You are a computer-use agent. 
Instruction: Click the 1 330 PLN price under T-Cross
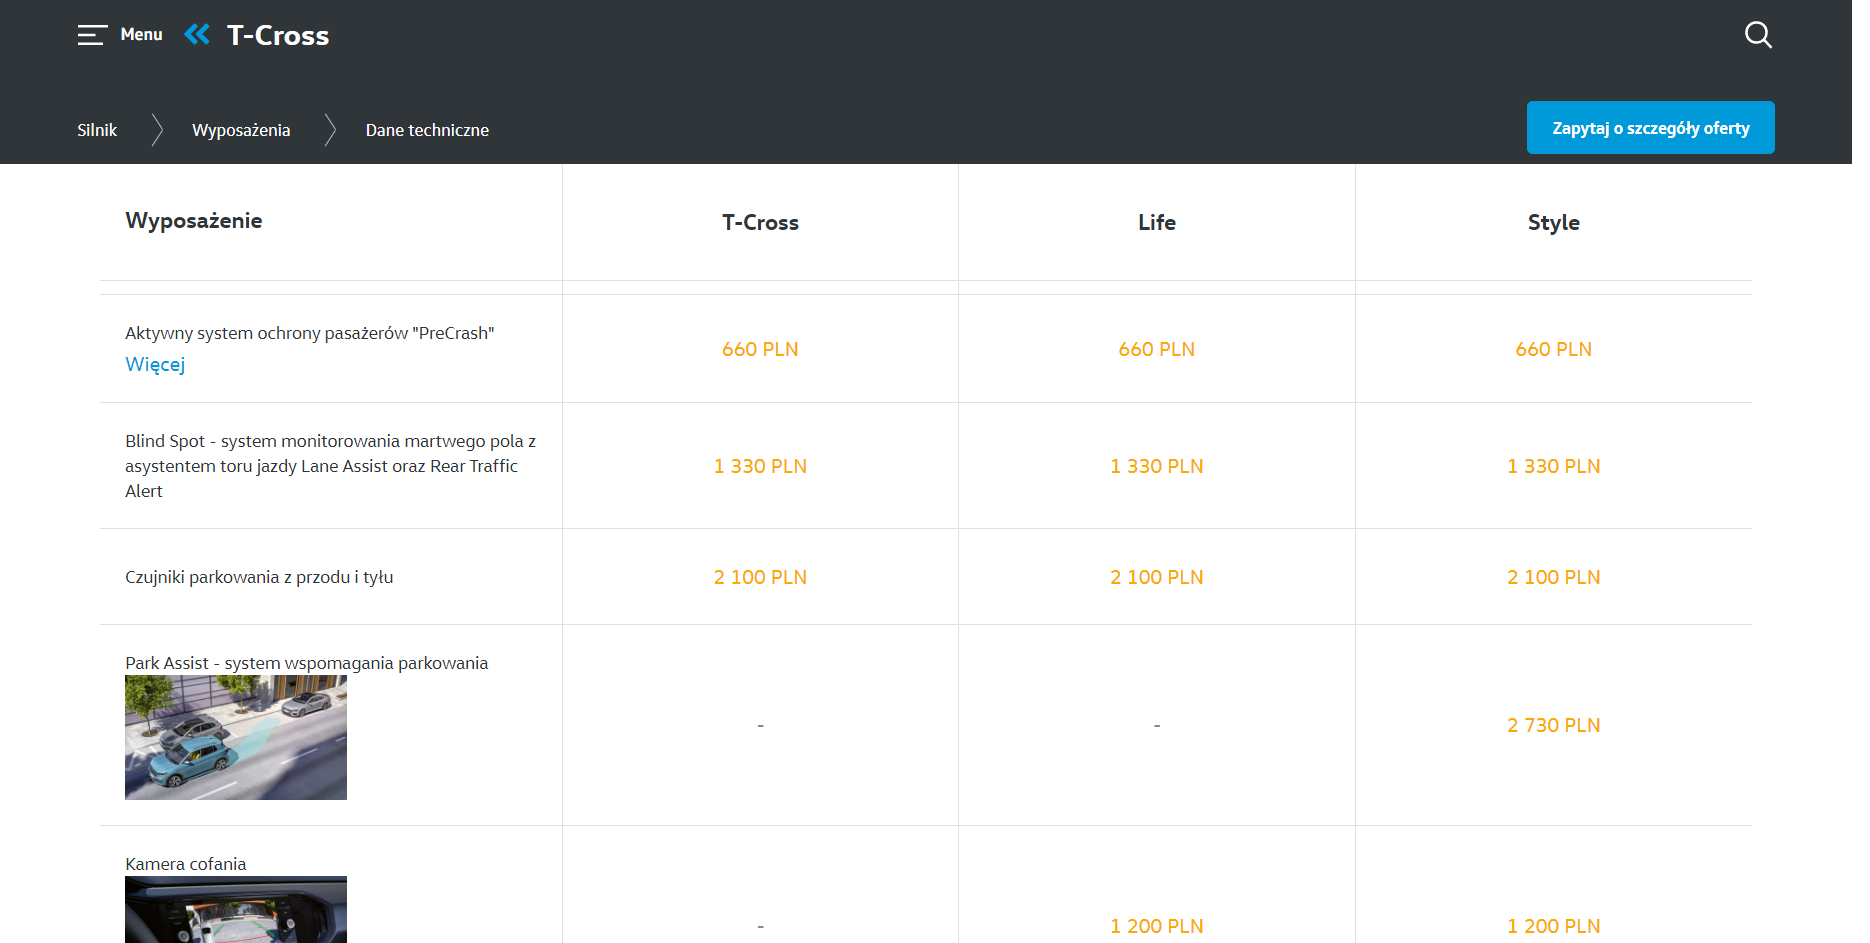(760, 466)
